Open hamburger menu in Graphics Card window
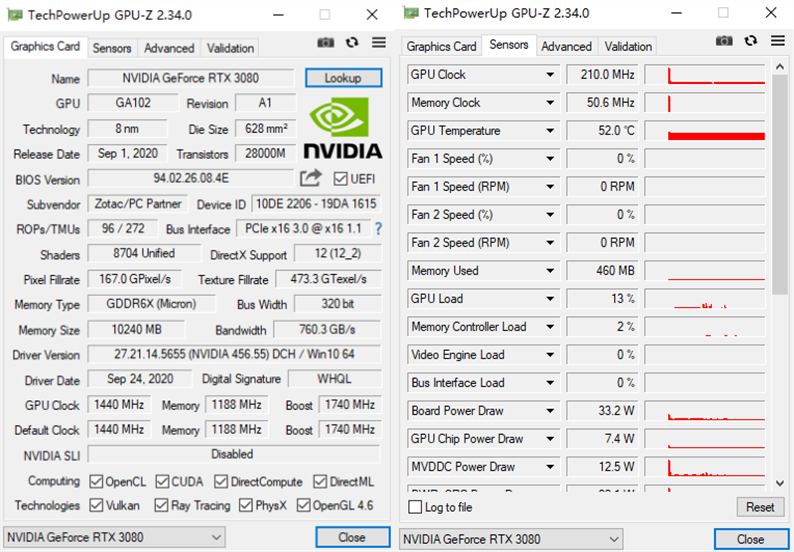This screenshot has height=552, width=794. [x=379, y=43]
